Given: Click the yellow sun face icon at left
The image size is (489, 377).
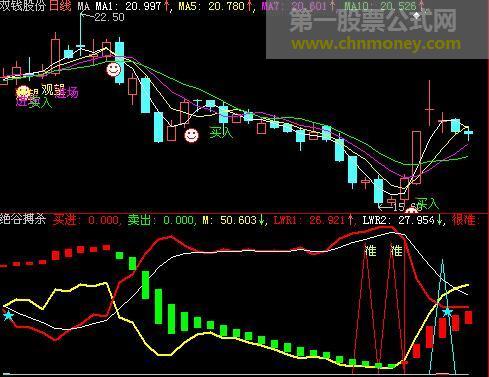Looking at the screenshot, I should point(23,92).
